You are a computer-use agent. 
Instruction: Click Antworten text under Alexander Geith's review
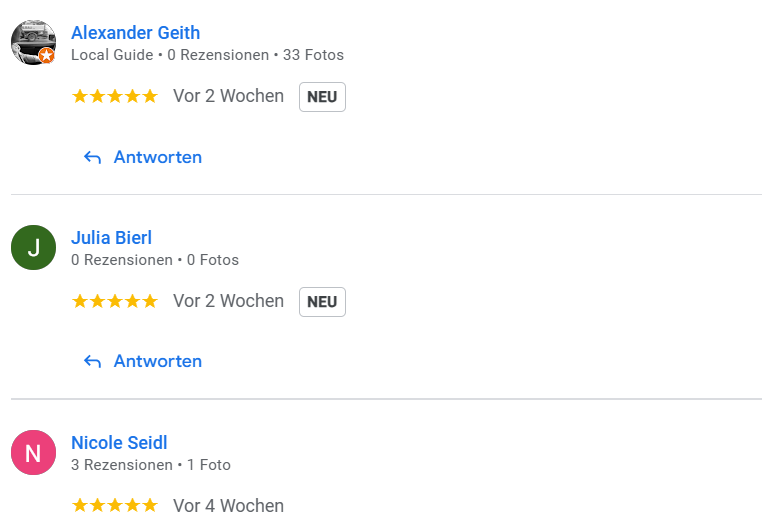pyautogui.click(x=158, y=157)
